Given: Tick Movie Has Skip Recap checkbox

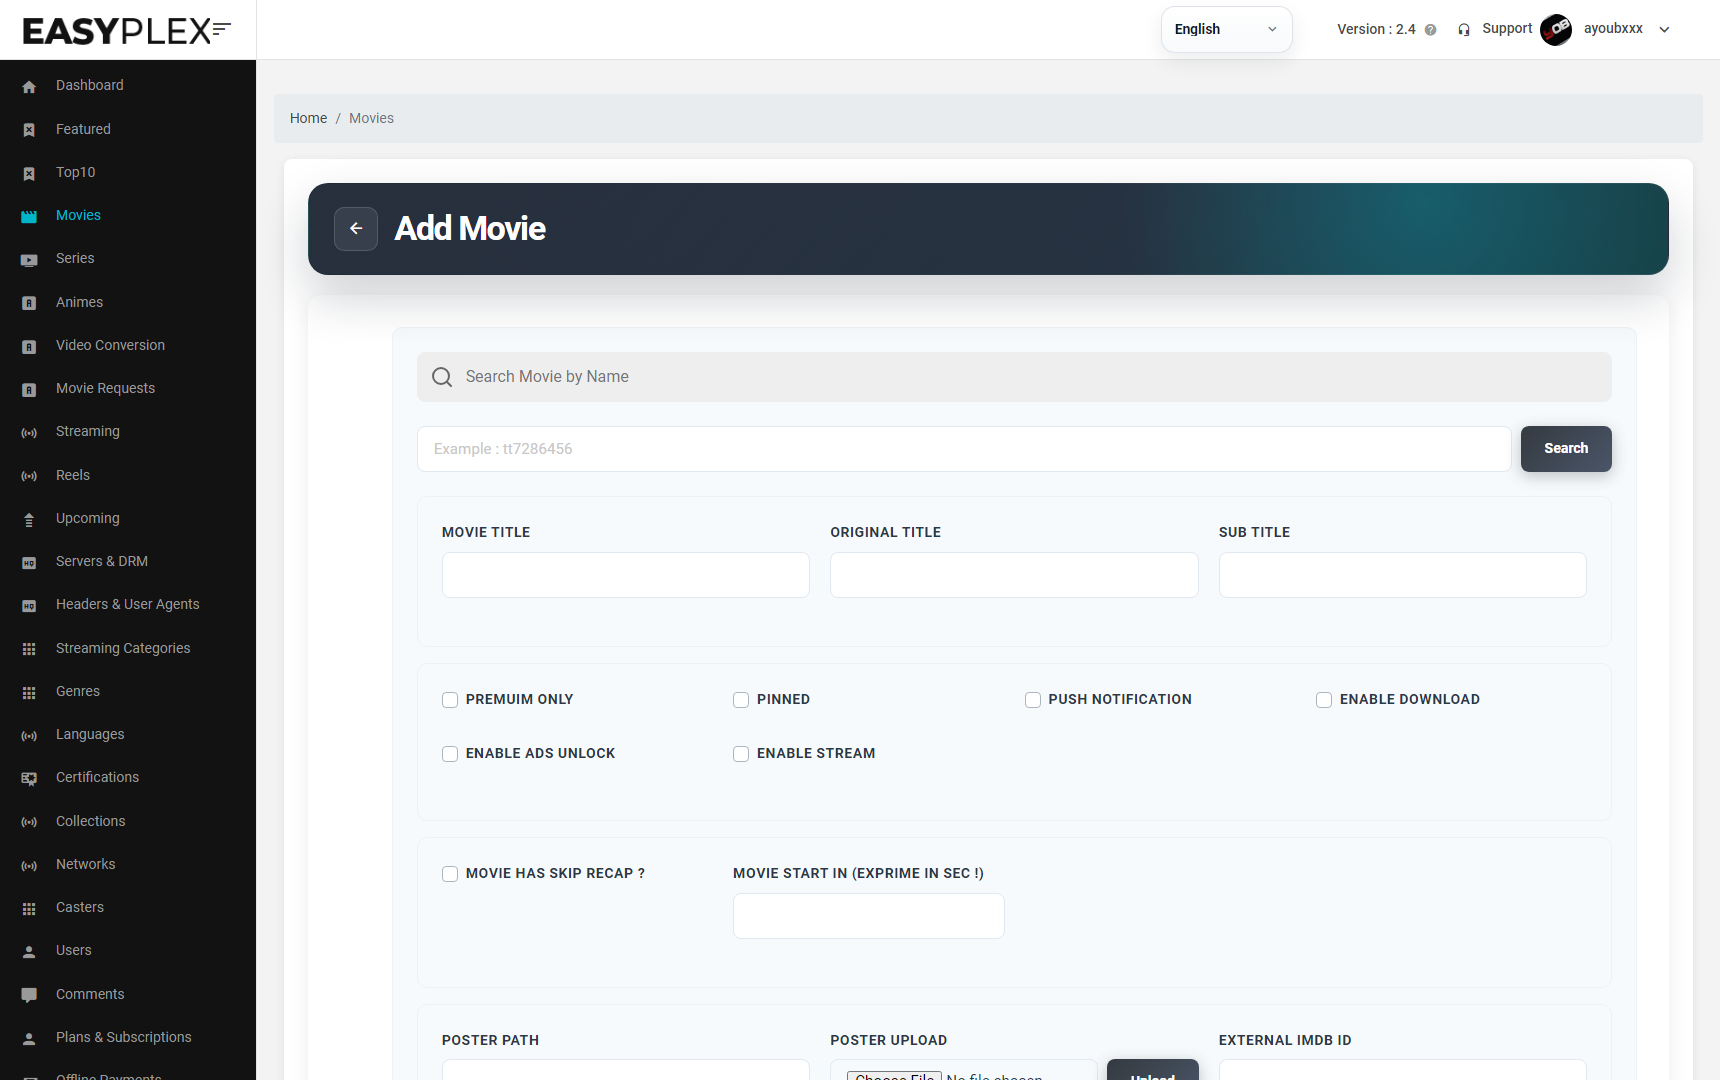Looking at the screenshot, I should 450,874.
